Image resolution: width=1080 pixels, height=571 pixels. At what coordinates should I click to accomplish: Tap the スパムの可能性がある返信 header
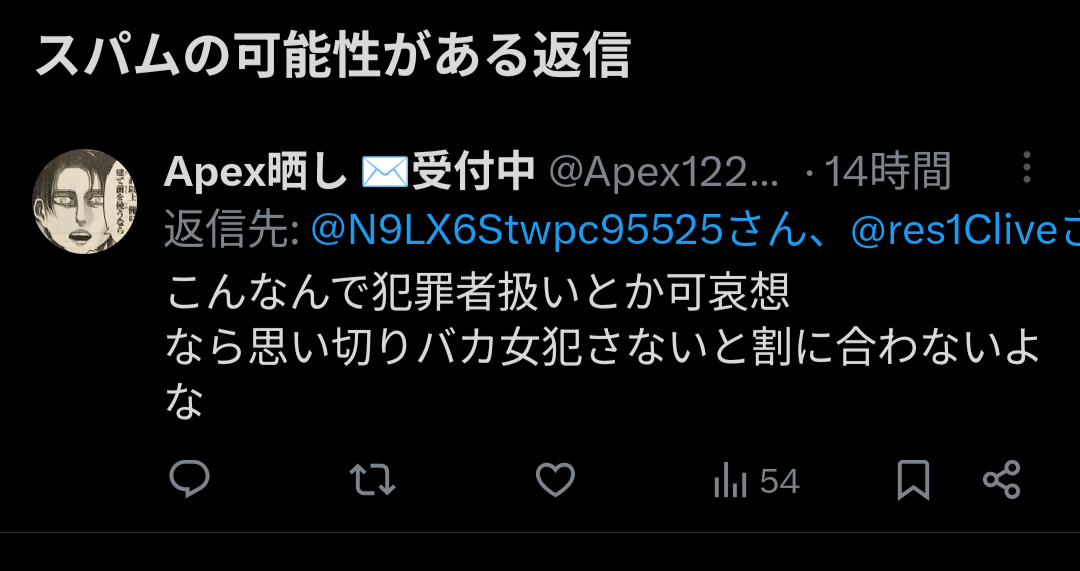[x=333, y=56]
